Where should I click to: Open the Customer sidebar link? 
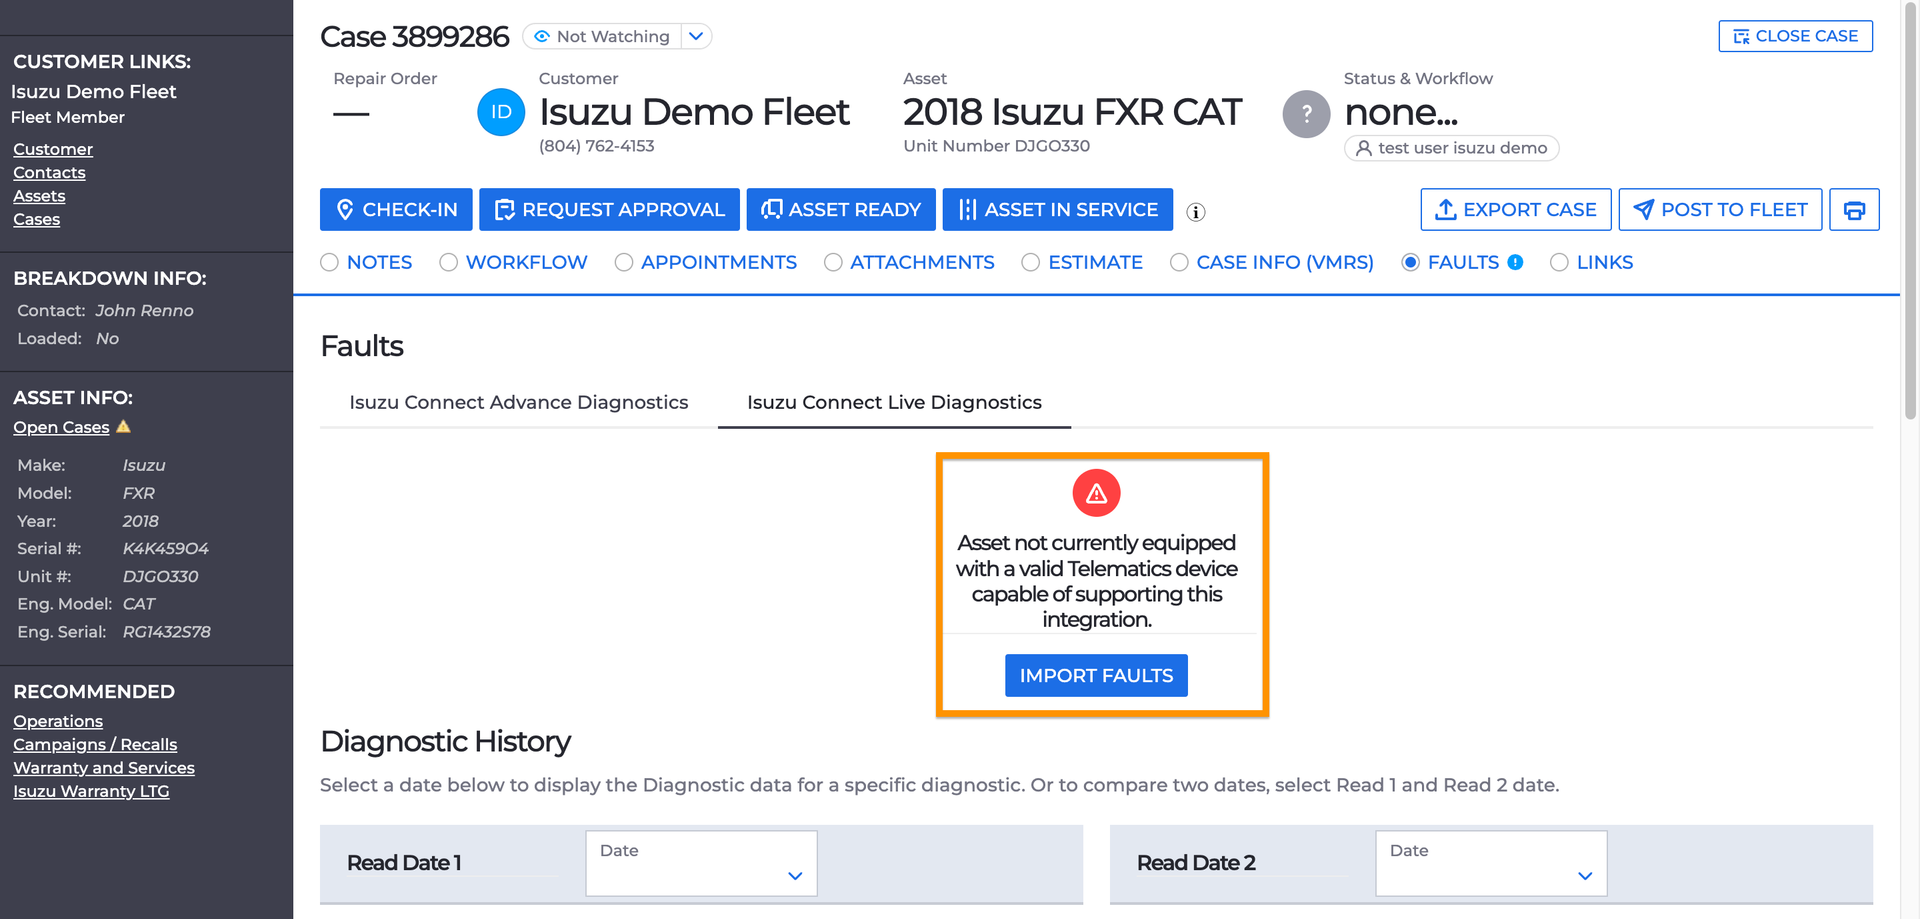53,149
